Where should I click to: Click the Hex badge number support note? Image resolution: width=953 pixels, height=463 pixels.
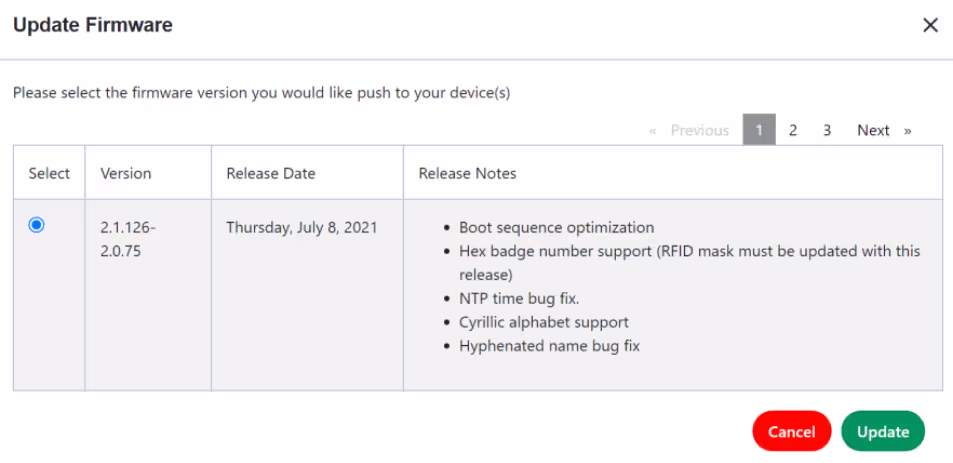690,263
